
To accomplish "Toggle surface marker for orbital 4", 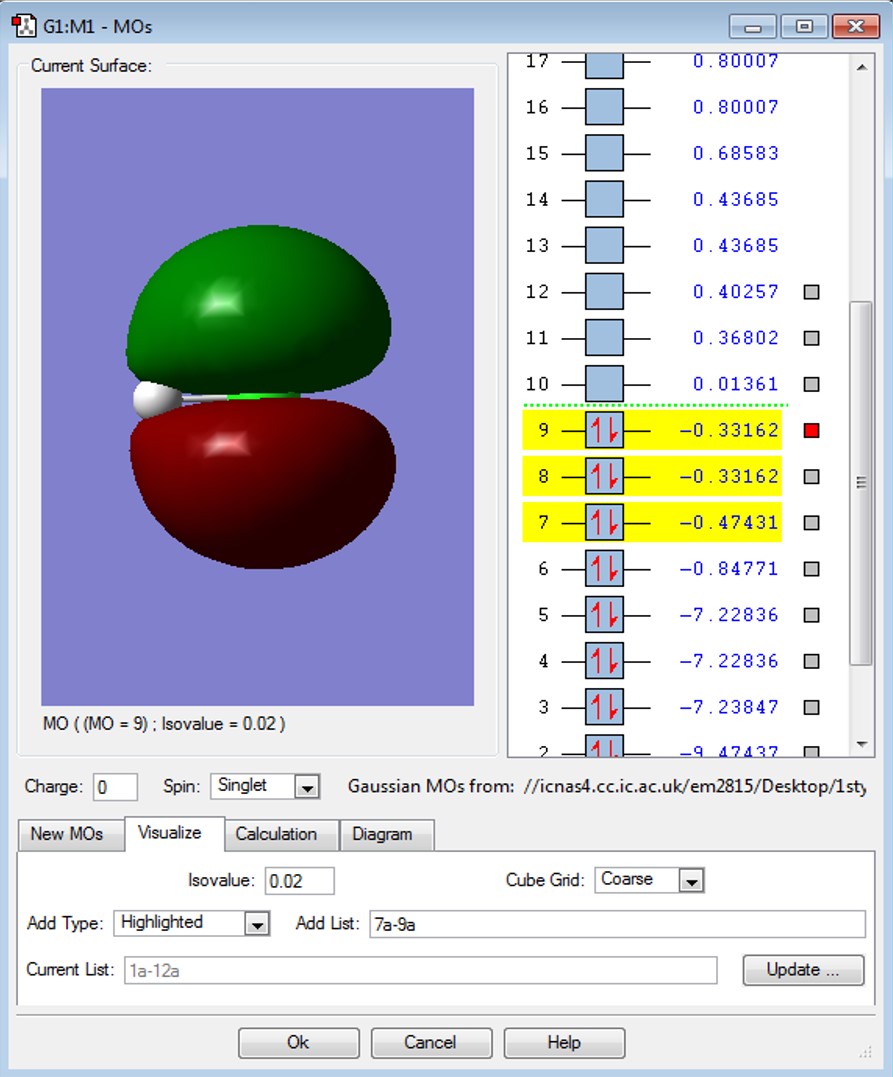I will (811, 661).
